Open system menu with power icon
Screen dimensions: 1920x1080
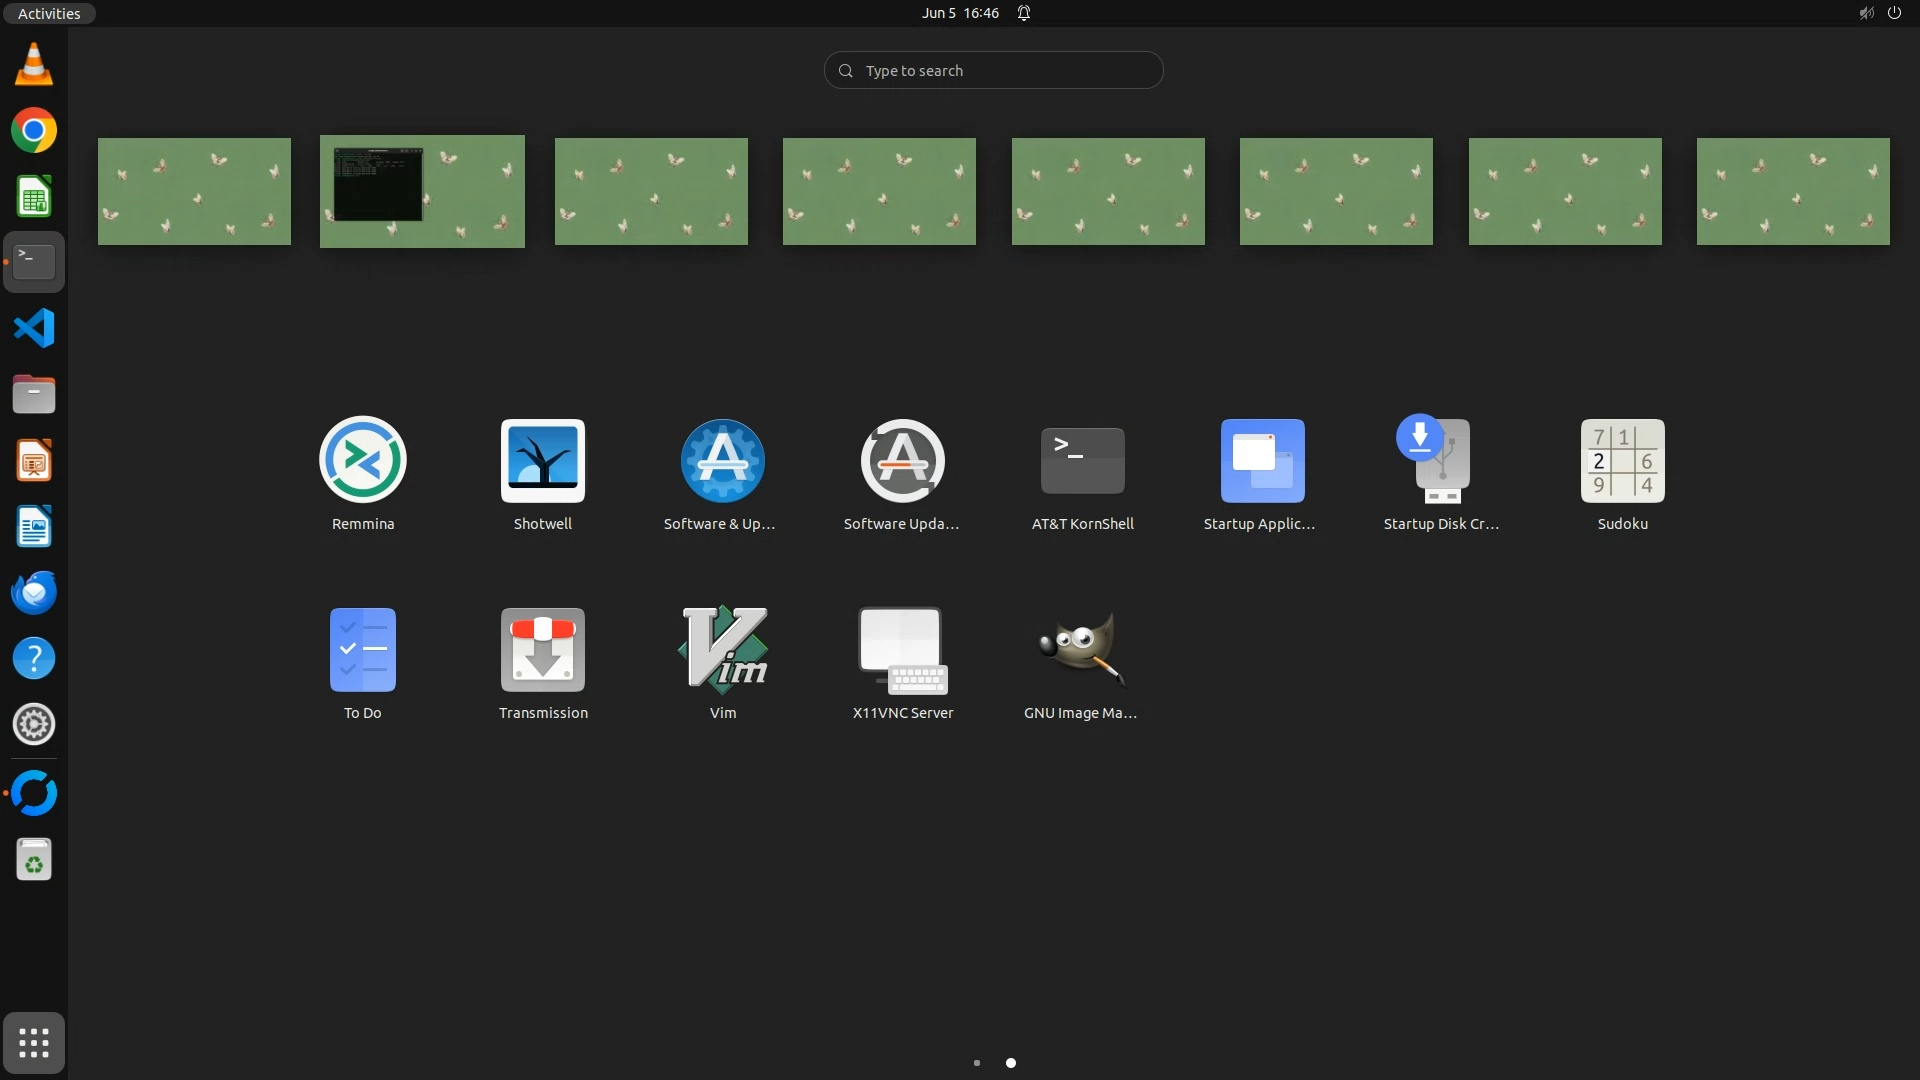point(1893,13)
